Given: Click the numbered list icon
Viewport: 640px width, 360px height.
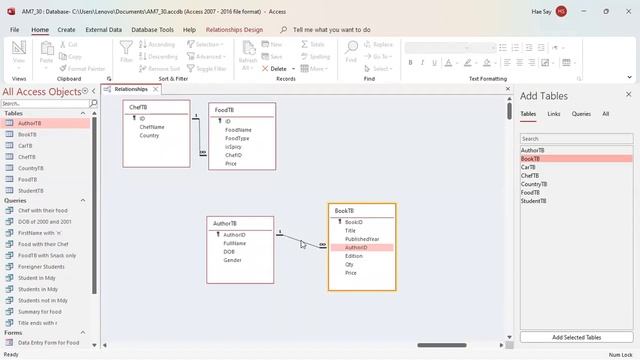Looking at the screenshot, I should (516, 48).
